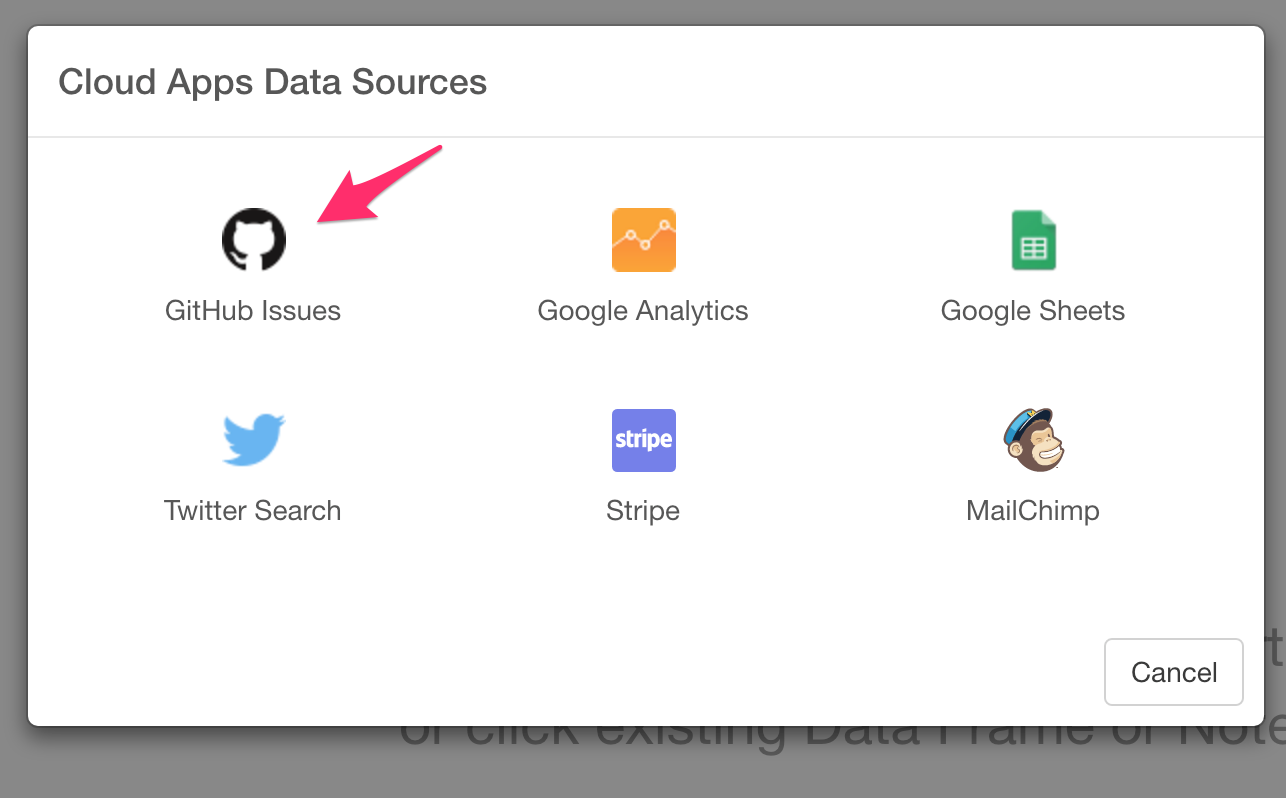Click the blue Twitter bird icon
Screen dimensions: 1286x798
[x=253, y=440]
